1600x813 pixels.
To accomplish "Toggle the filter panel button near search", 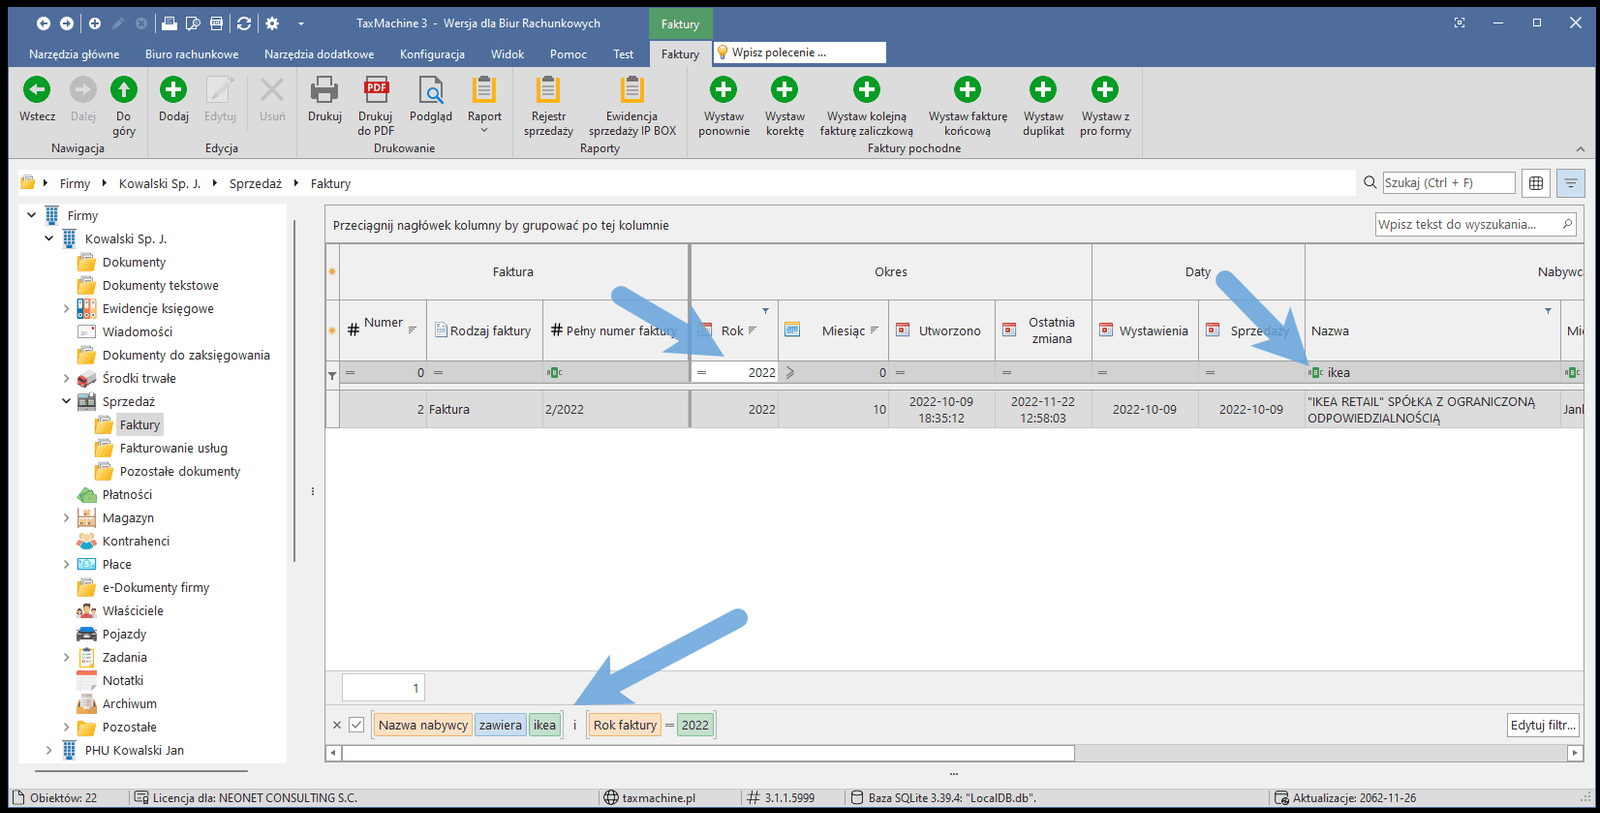I will coord(1570,183).
